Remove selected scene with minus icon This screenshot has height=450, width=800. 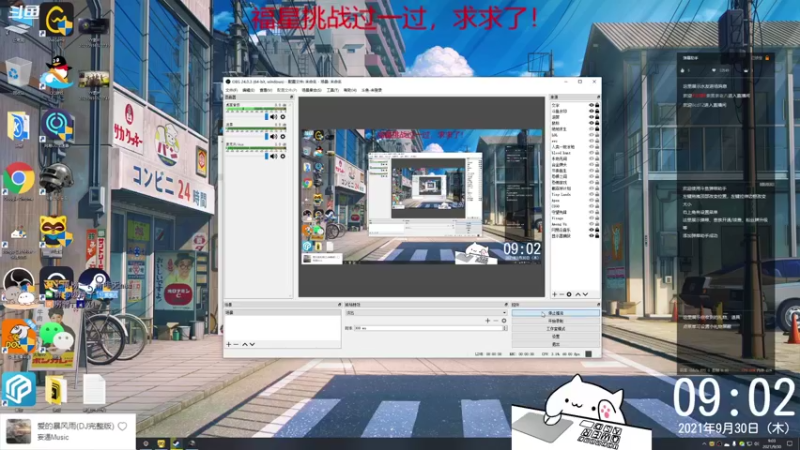236,344
